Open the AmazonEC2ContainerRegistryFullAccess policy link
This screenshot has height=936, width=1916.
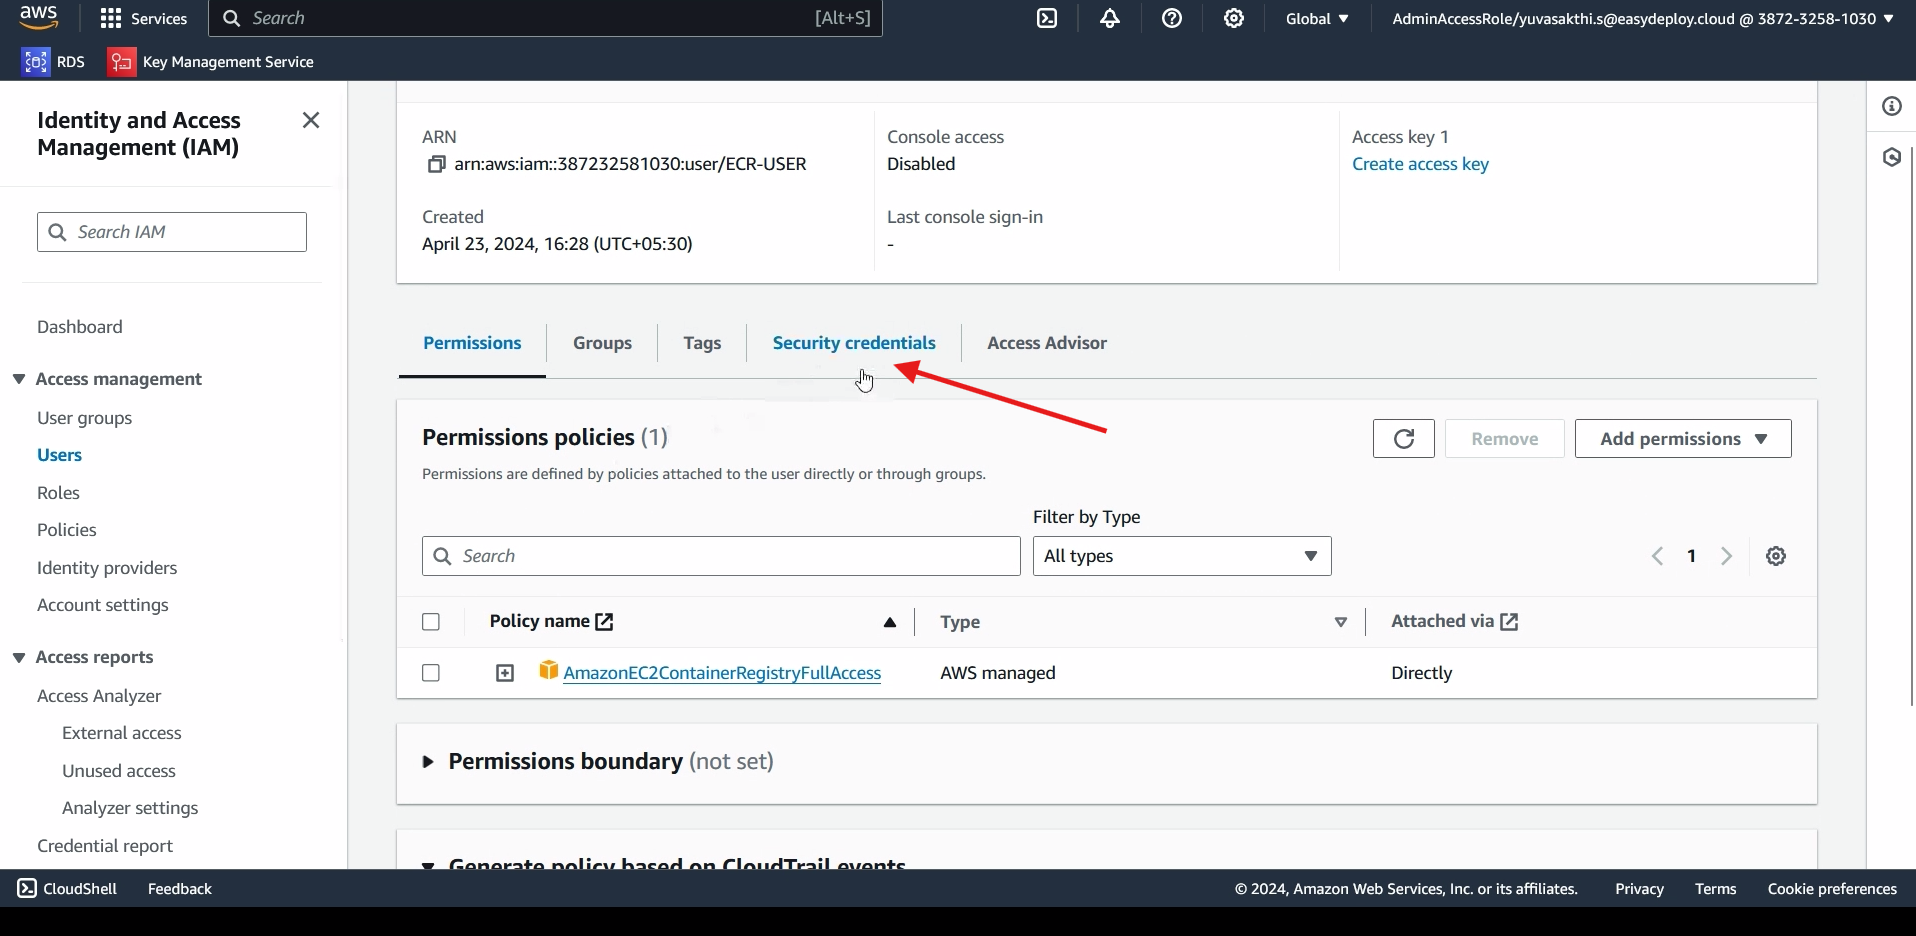tap(722, 673)
